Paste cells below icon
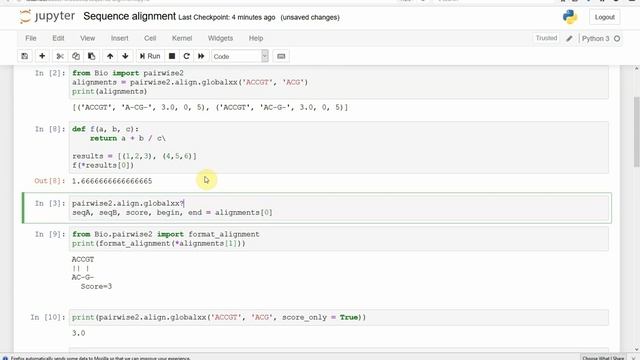The image size is (640, 360). [91, 56]
